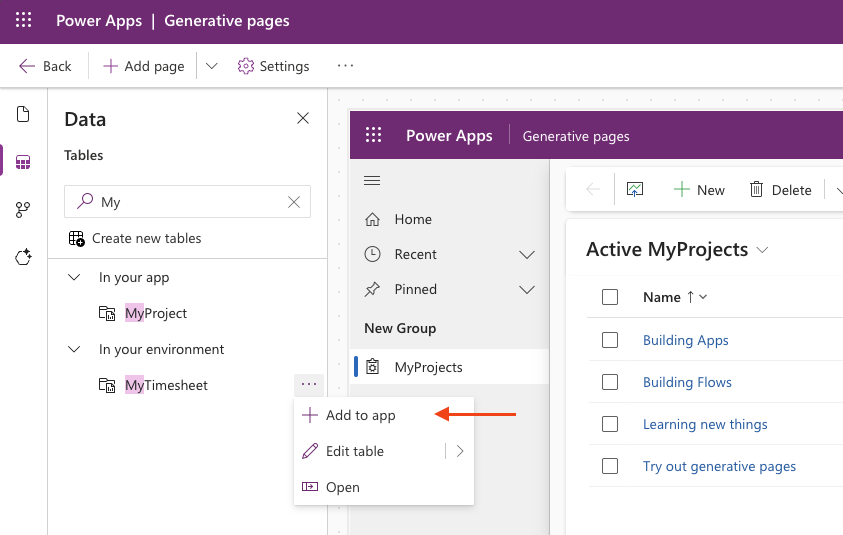Viewport: 843px width, 535px height.
Task: Tick the Building Flows row checkbox
Action: click(x=610, y=382)
